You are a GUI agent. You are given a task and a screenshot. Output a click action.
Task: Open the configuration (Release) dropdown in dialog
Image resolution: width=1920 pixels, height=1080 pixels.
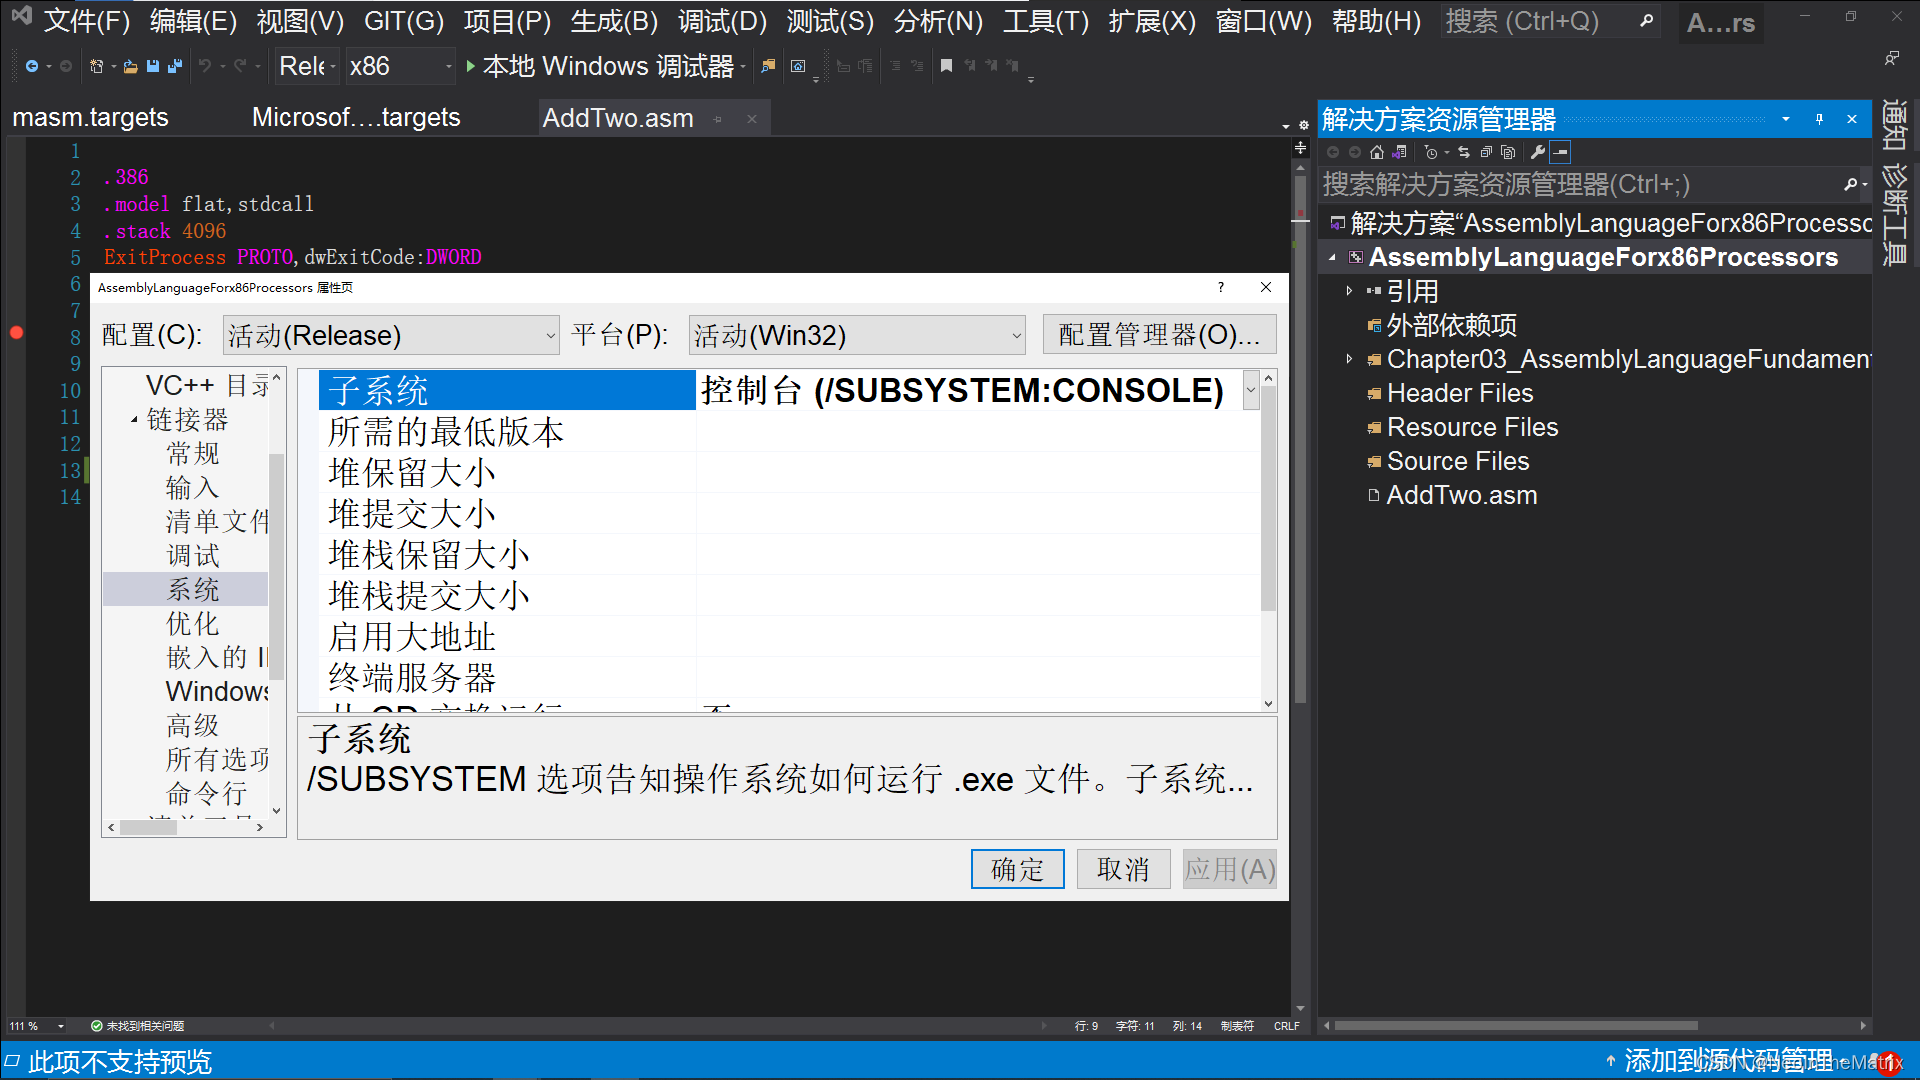[391, 335]
